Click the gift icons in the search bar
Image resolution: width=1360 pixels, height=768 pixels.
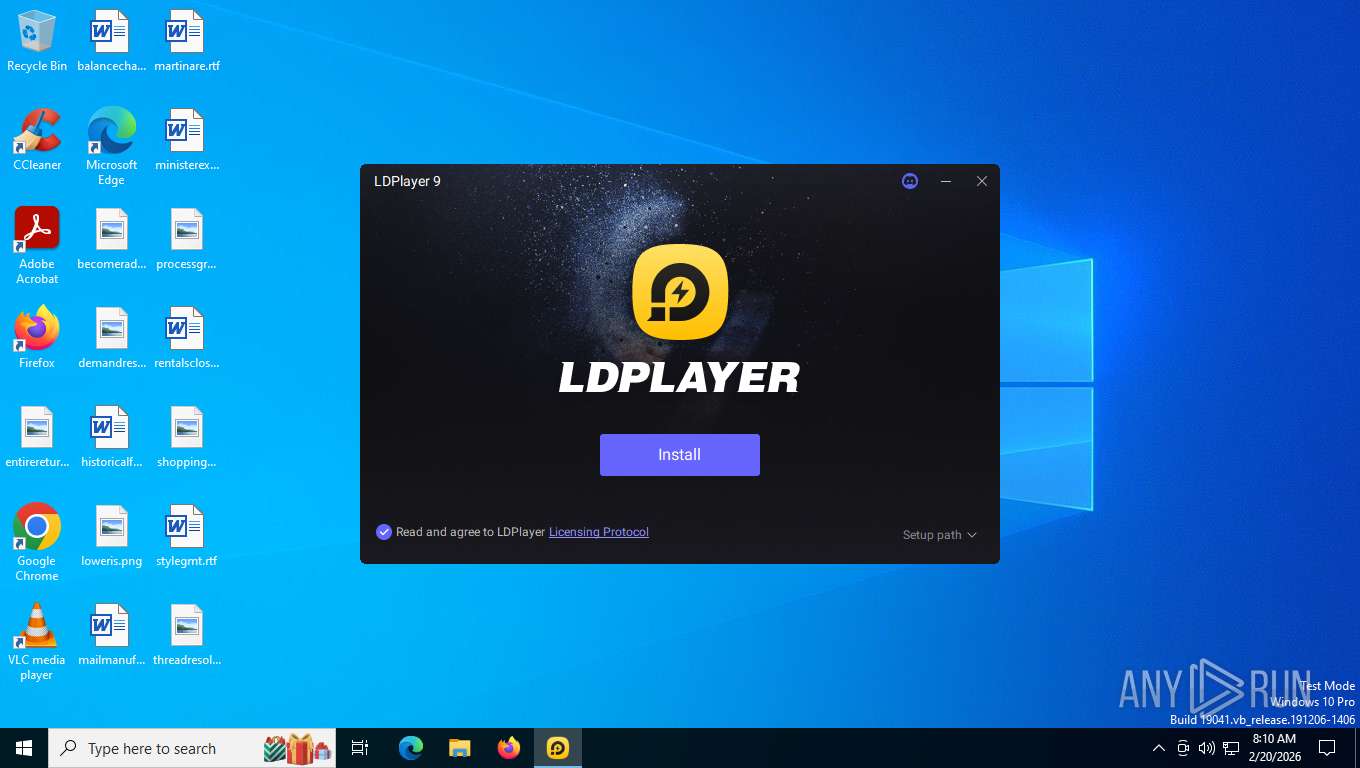point(297,748)
